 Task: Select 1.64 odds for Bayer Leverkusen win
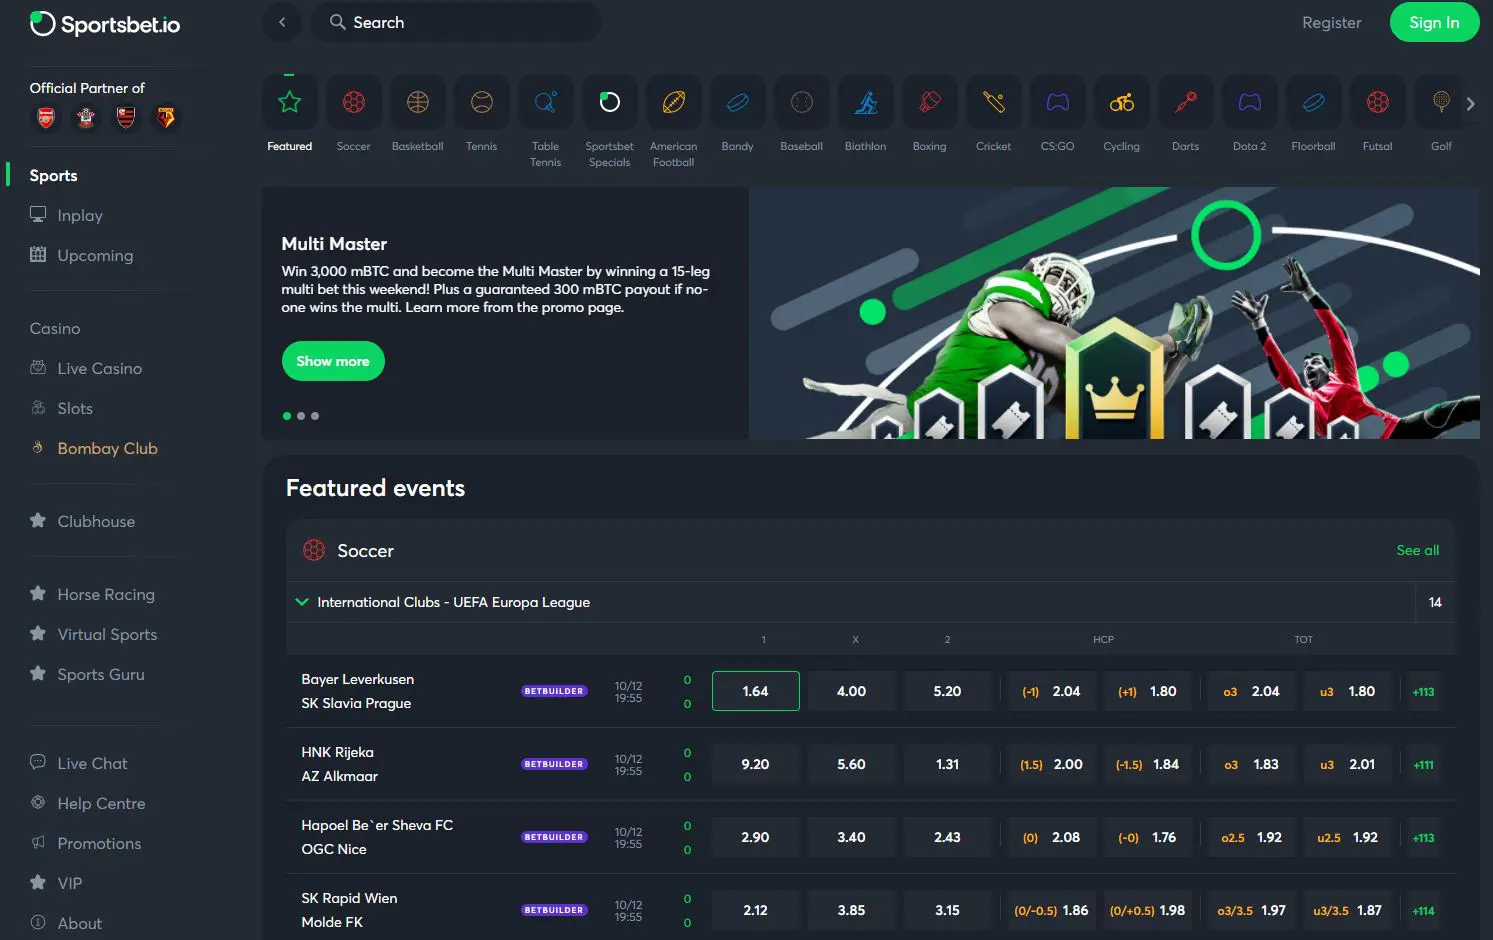pyautogui.click(x=755, y=691)
